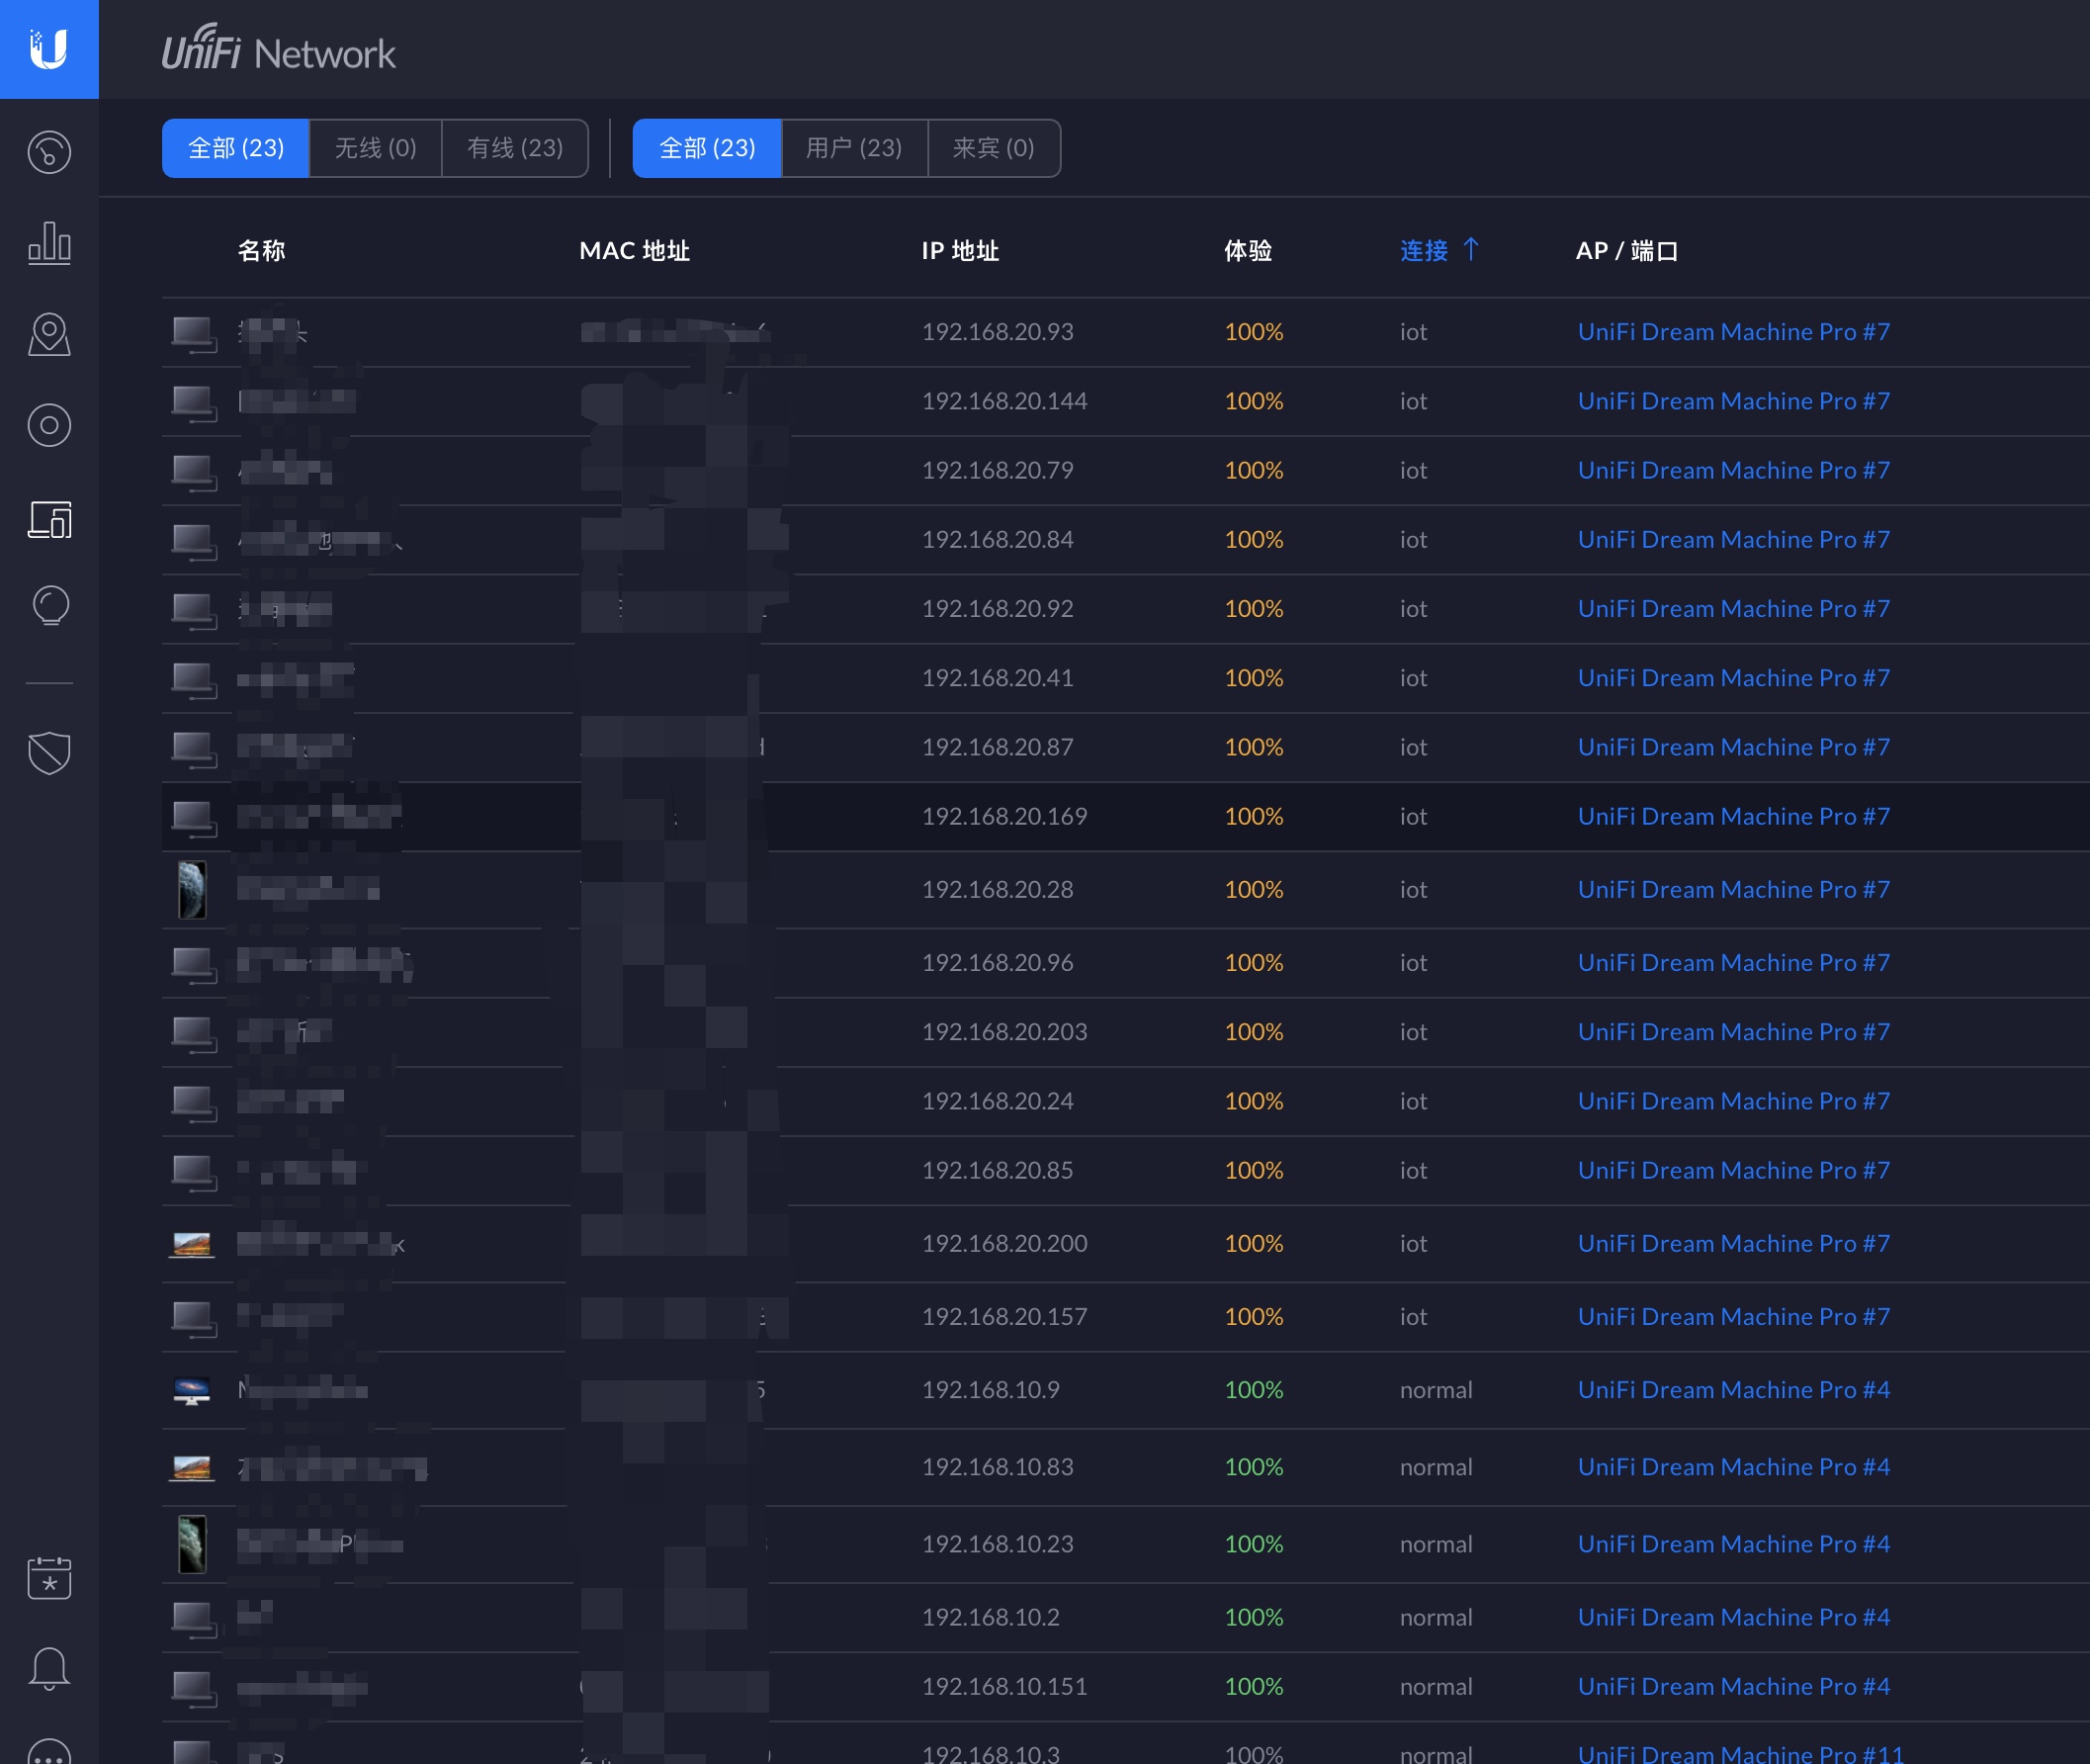Filter by 无线 (0) wireless tab
This screenshot has height=1764, width=2090.
pyautogui.click(x=375, y=148)
